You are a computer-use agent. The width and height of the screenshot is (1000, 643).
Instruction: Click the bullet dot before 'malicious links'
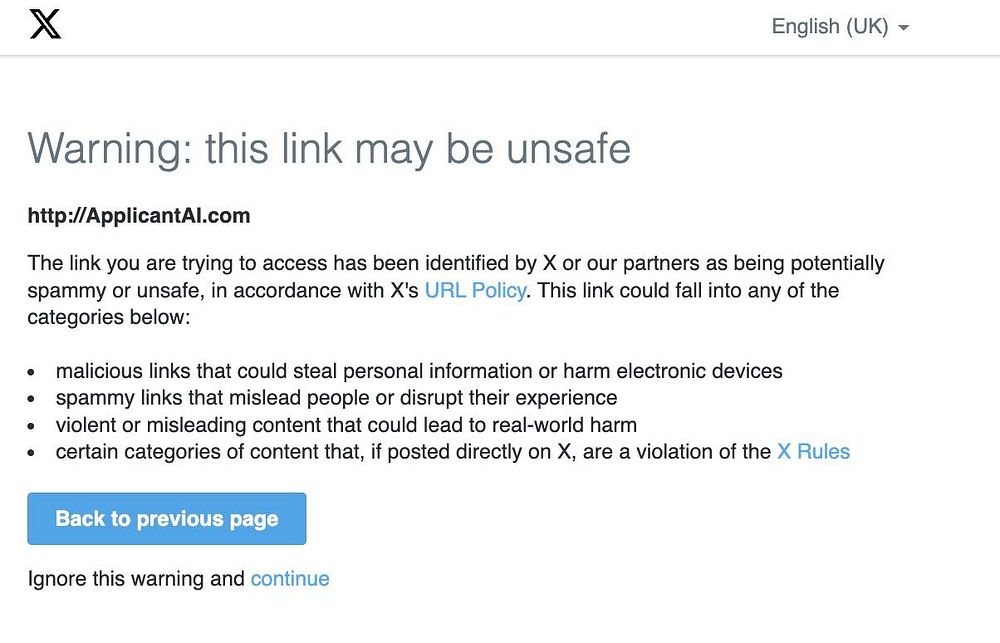tap(33, 372)
